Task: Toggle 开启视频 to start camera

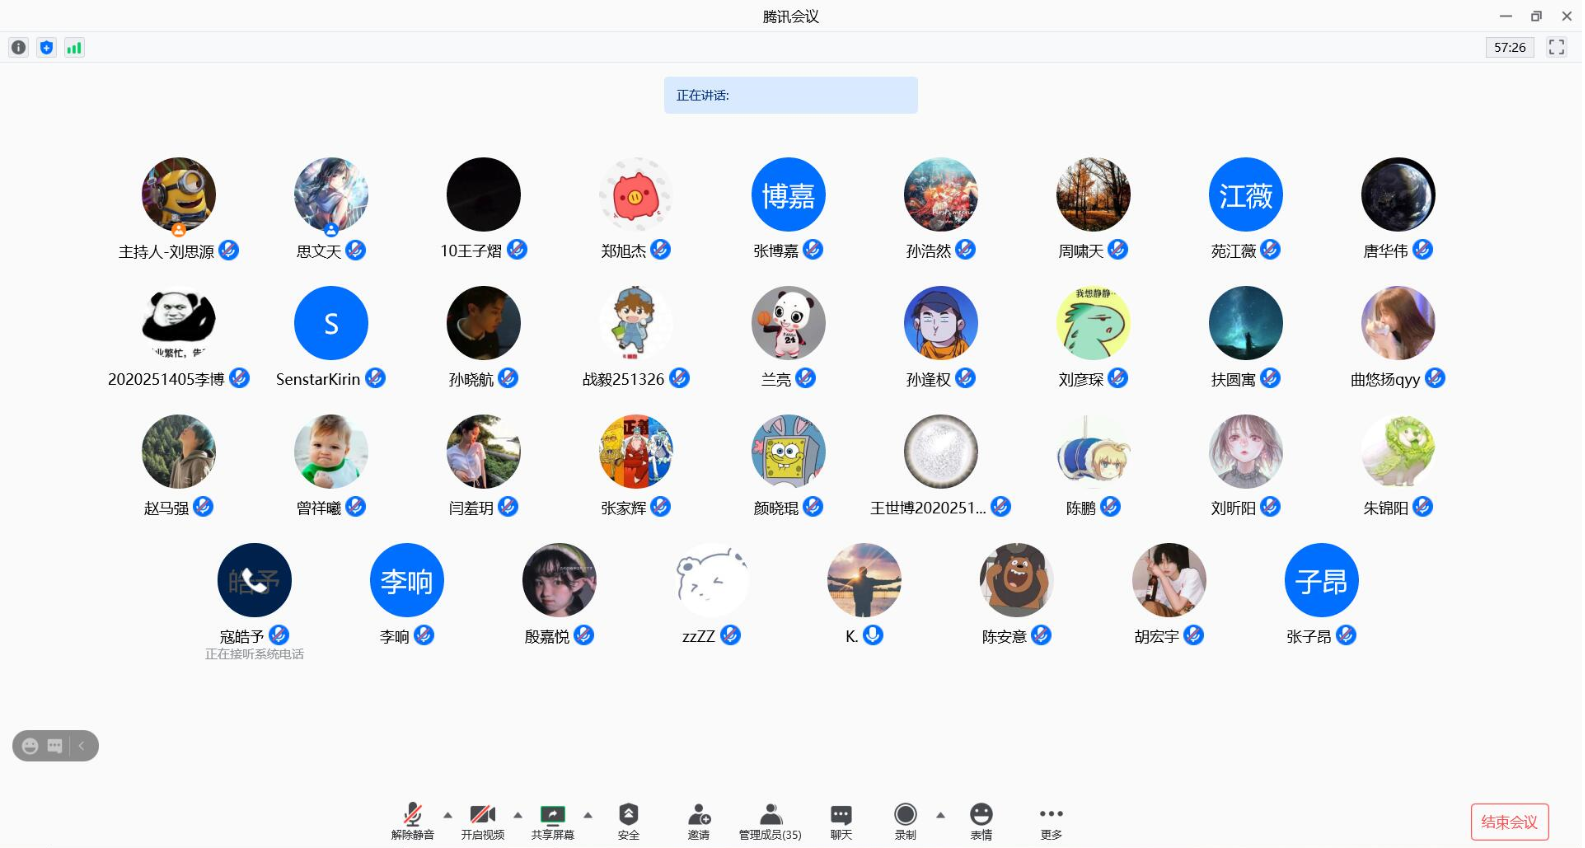Action: (x=482, y=821)
